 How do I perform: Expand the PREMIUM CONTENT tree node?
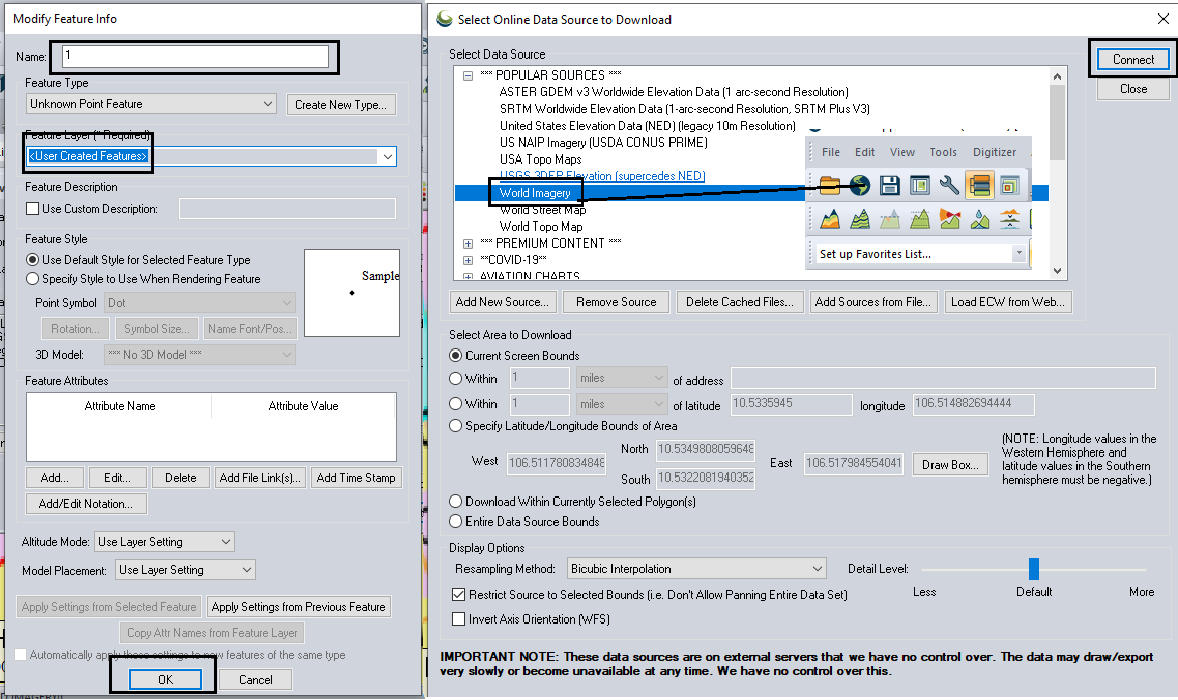pos(468,243)
